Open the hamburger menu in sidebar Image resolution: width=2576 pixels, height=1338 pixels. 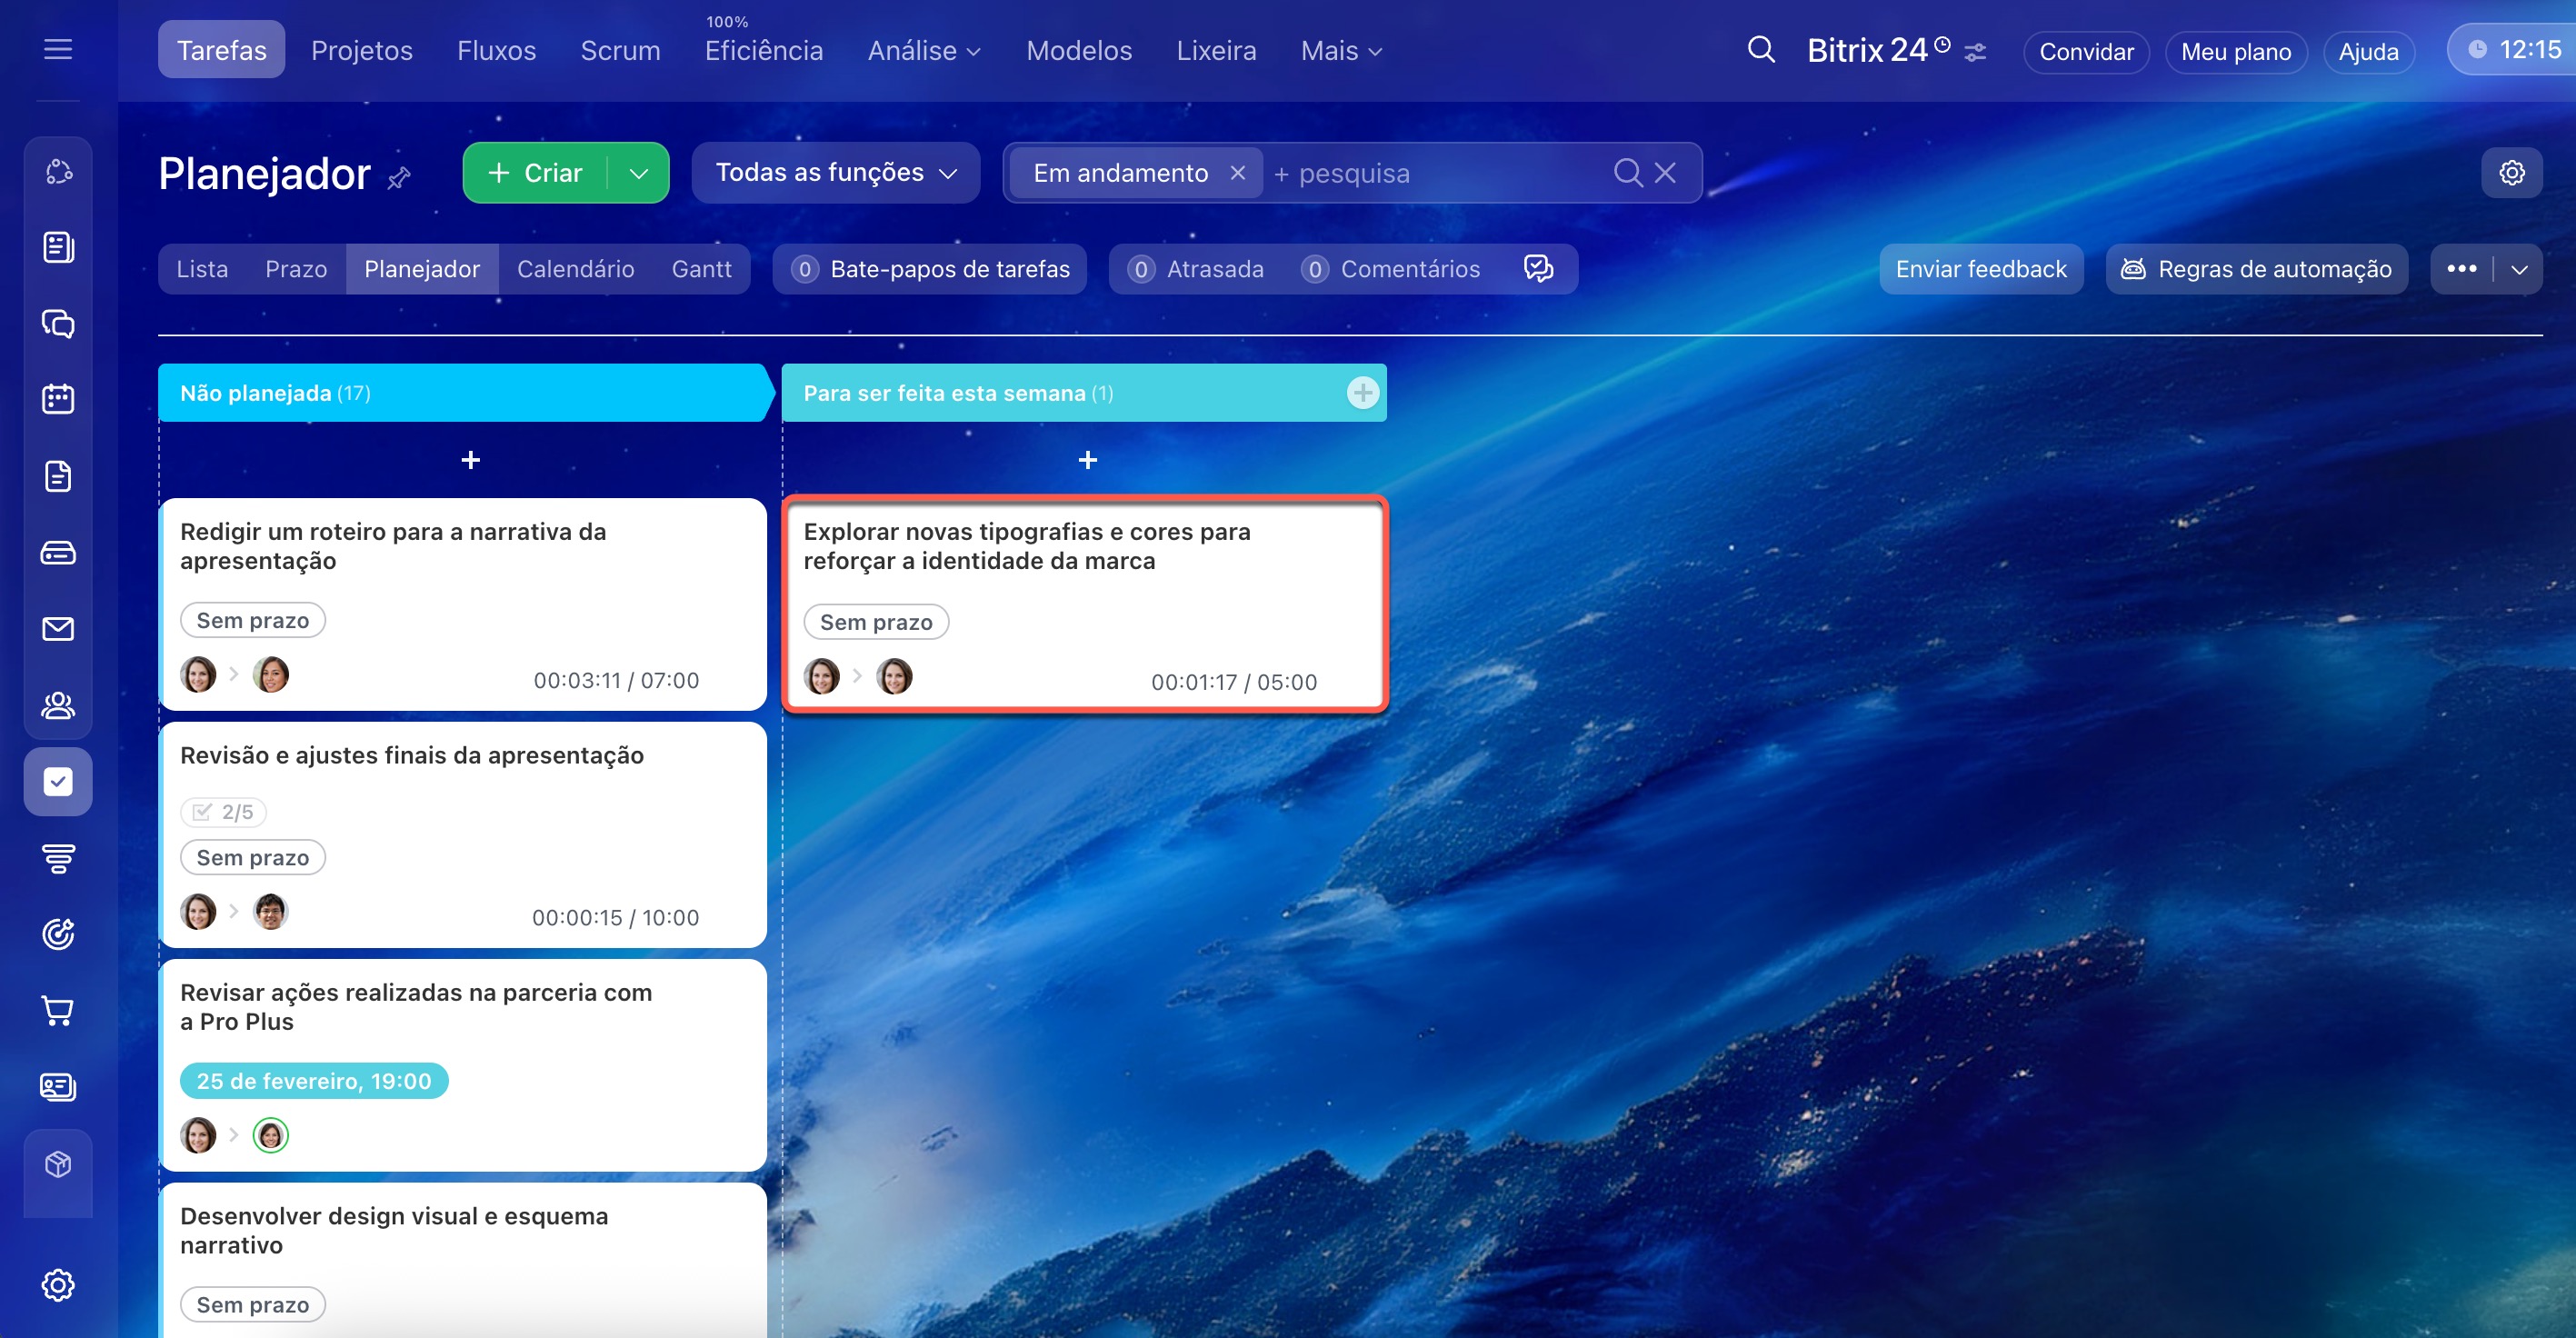(58, 49)
